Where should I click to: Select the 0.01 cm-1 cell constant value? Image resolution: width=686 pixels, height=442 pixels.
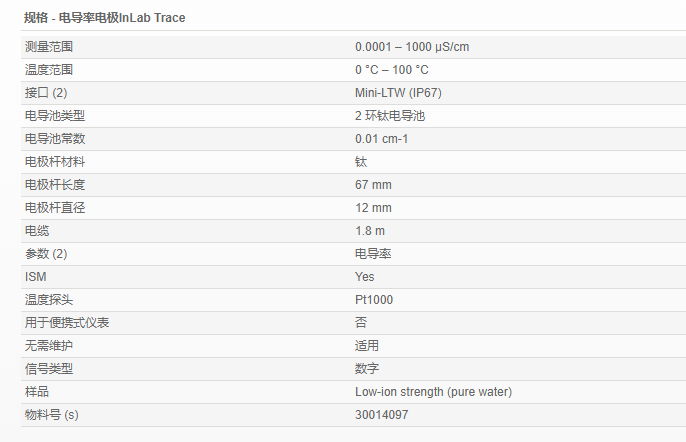[x=381, y=139]
